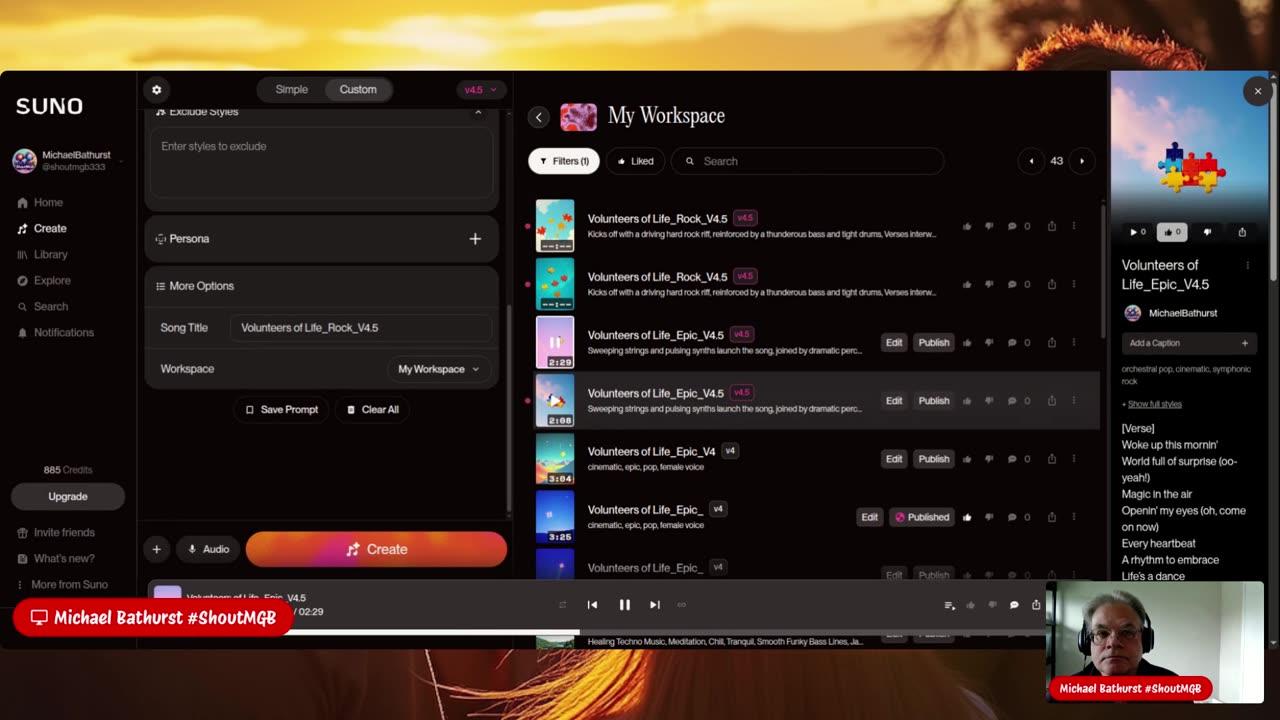Open the play queue icon in player bar
This screenshot has width=1280, height=720.
tap(949, 605)
